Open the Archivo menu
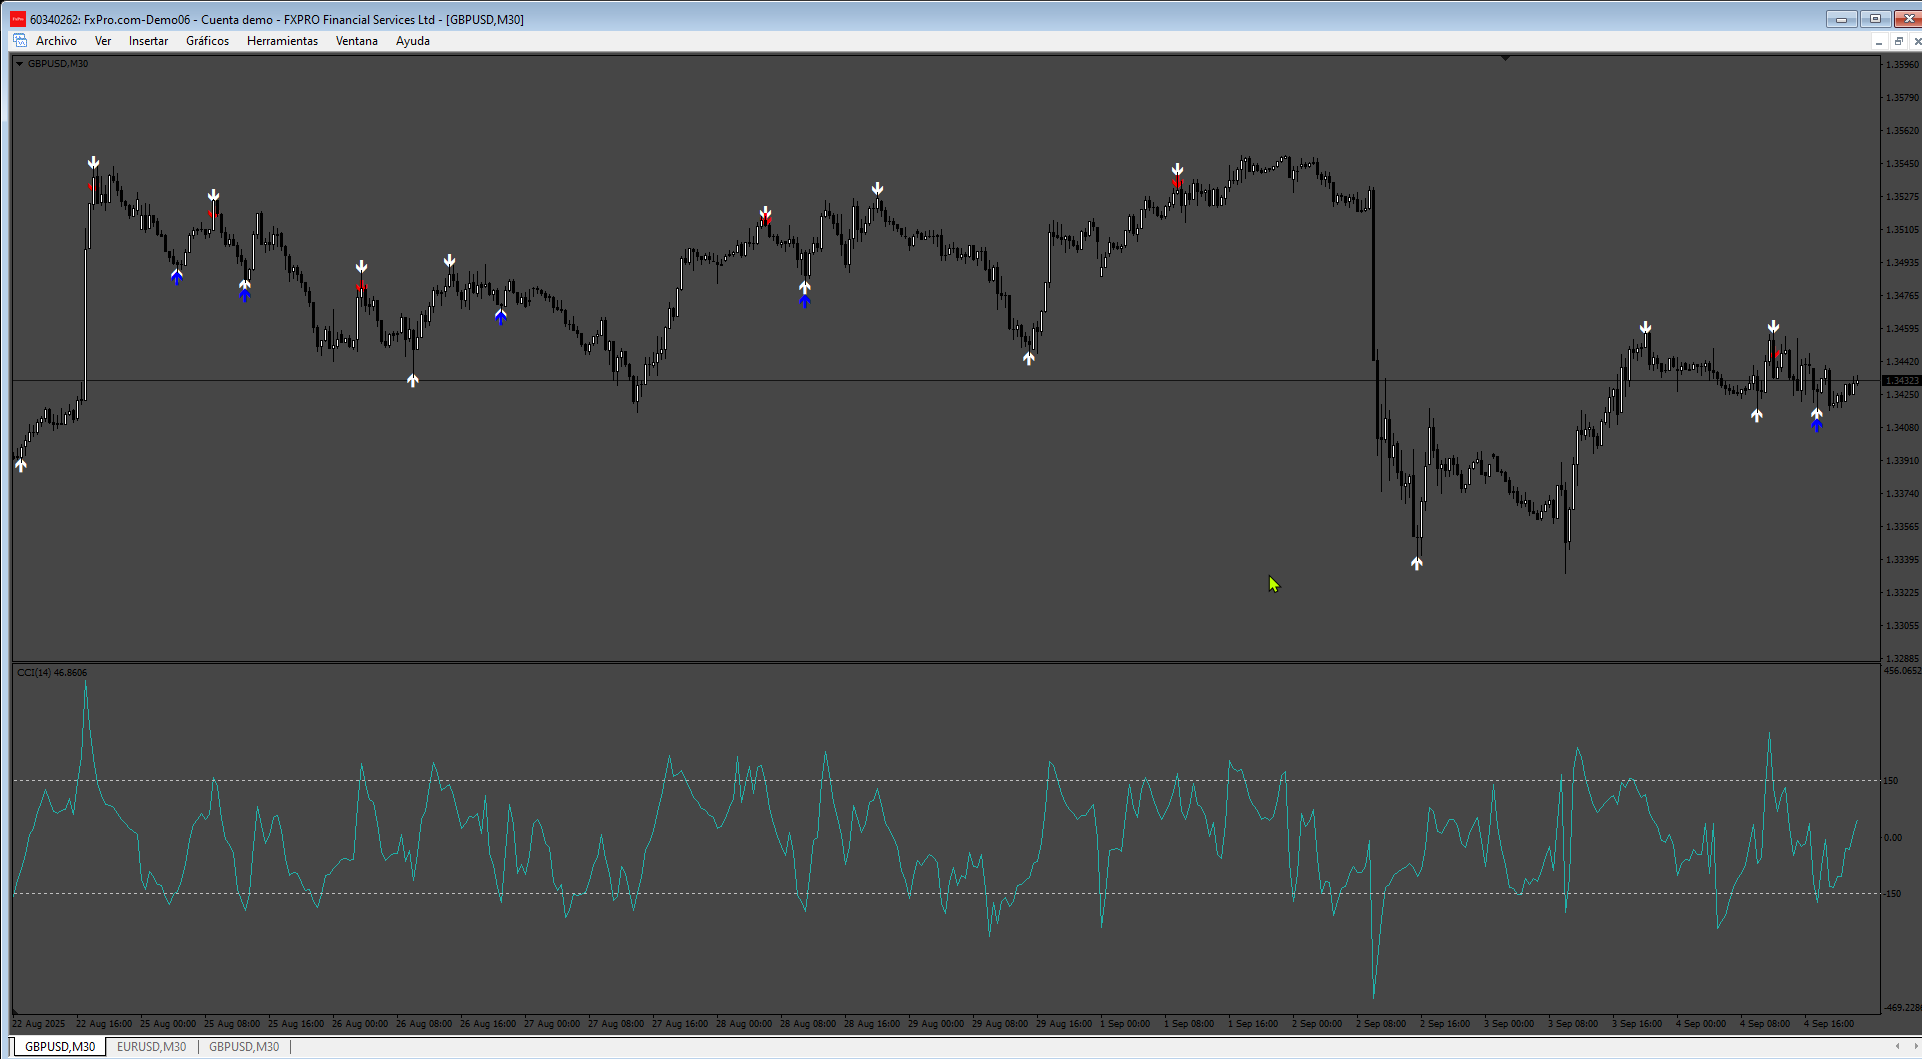 point(56,41)
